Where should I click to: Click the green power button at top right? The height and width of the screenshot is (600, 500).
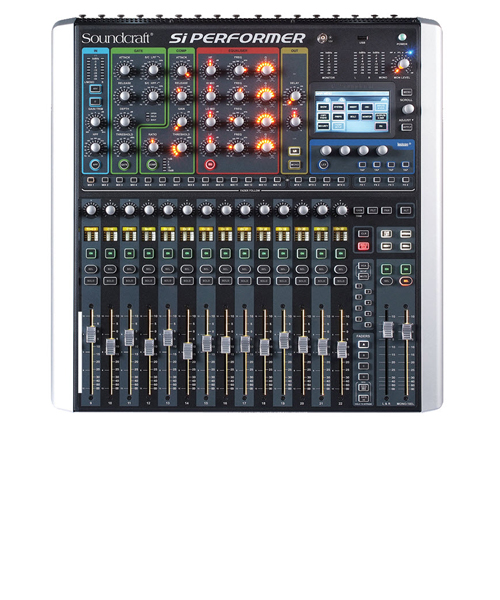pyautogui.click(x=402, y=38)
